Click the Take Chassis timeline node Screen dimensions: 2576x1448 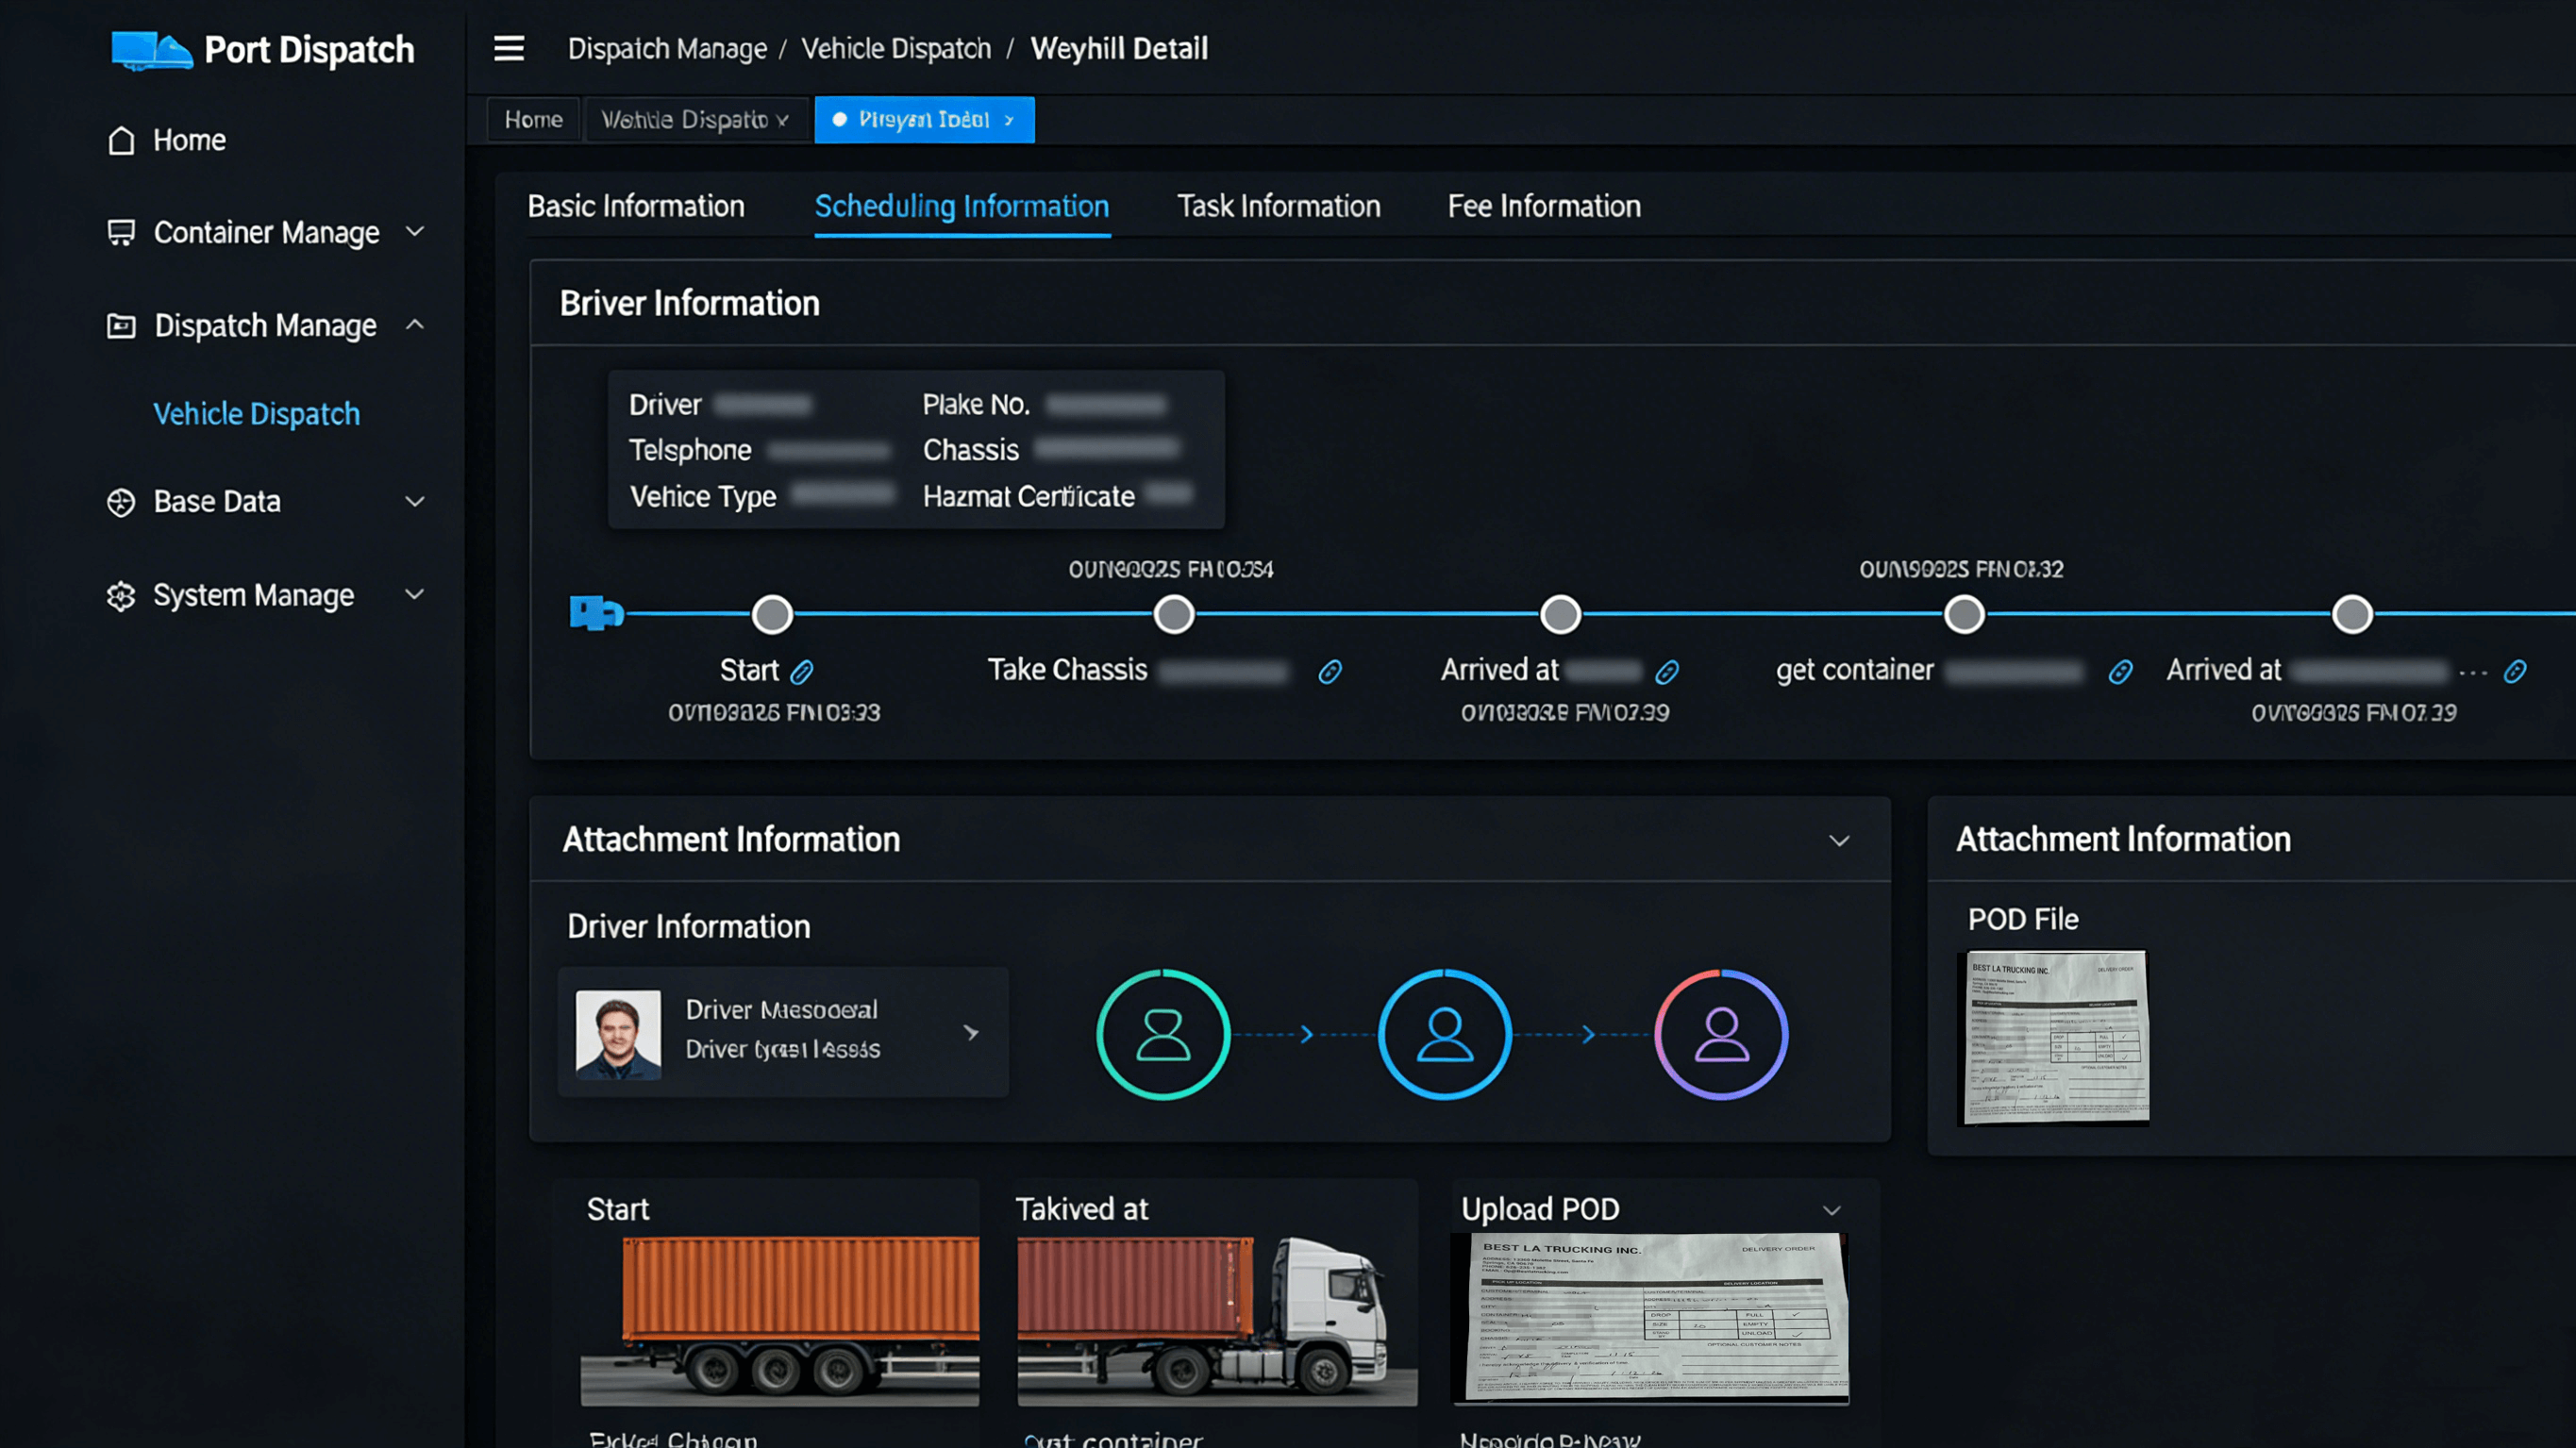tap(1173, 614)
